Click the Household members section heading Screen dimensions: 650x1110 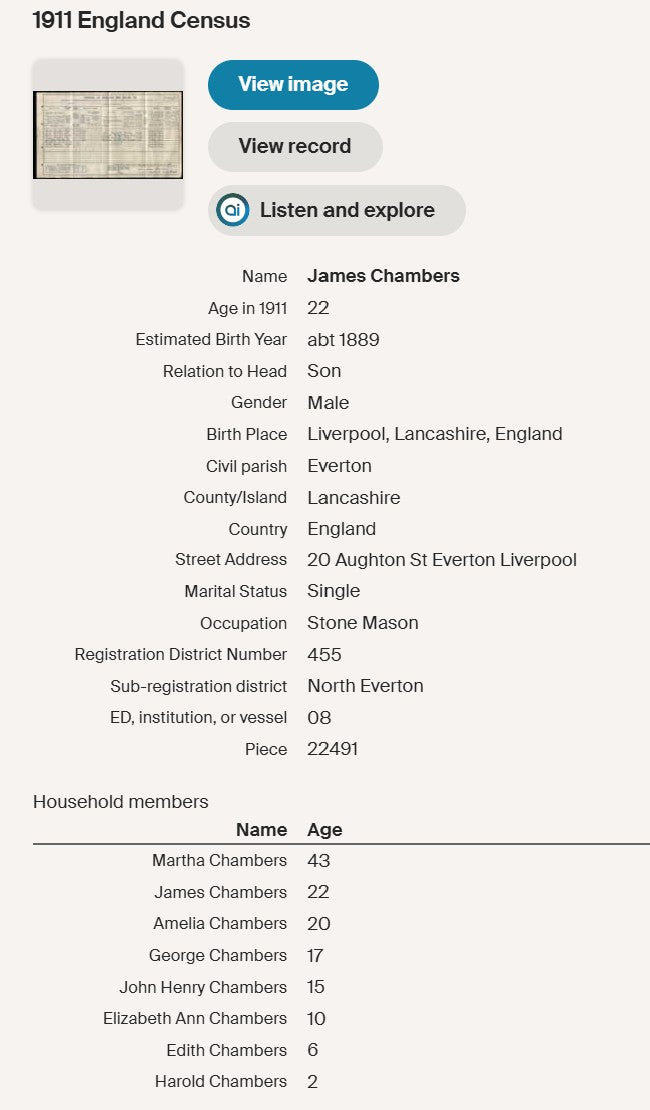pos(120,801)
